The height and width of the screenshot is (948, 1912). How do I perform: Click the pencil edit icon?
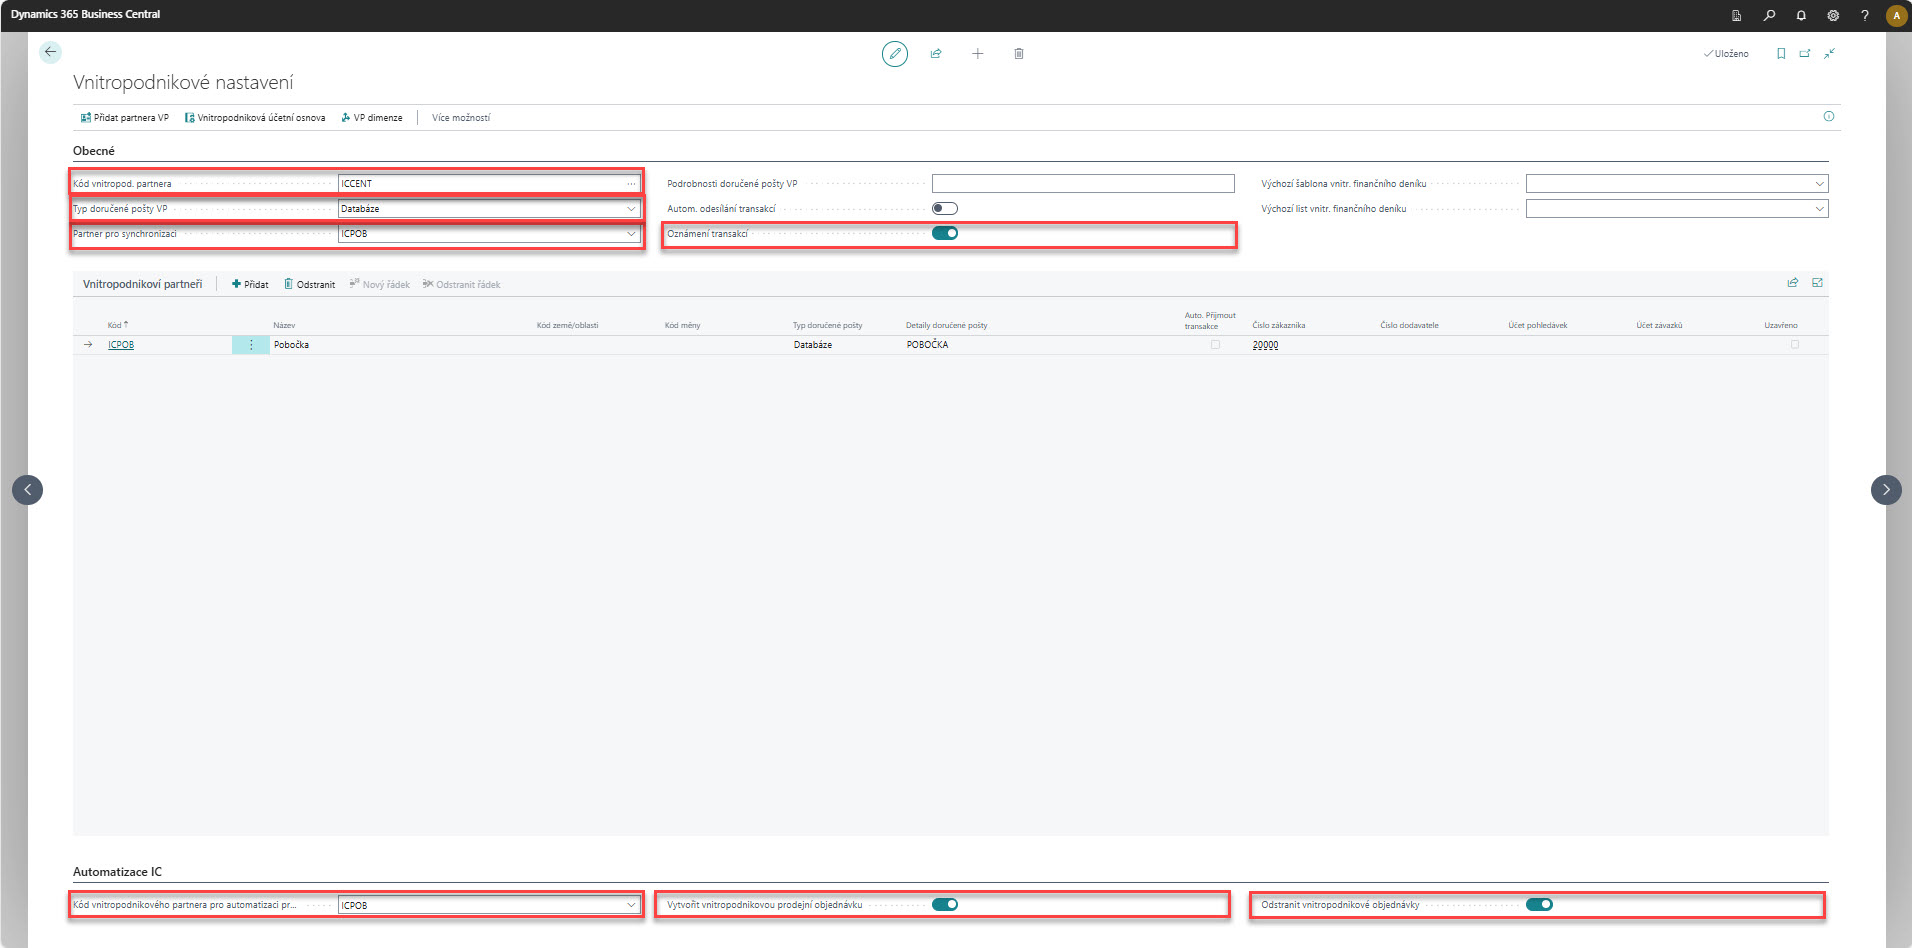point(895,54)
